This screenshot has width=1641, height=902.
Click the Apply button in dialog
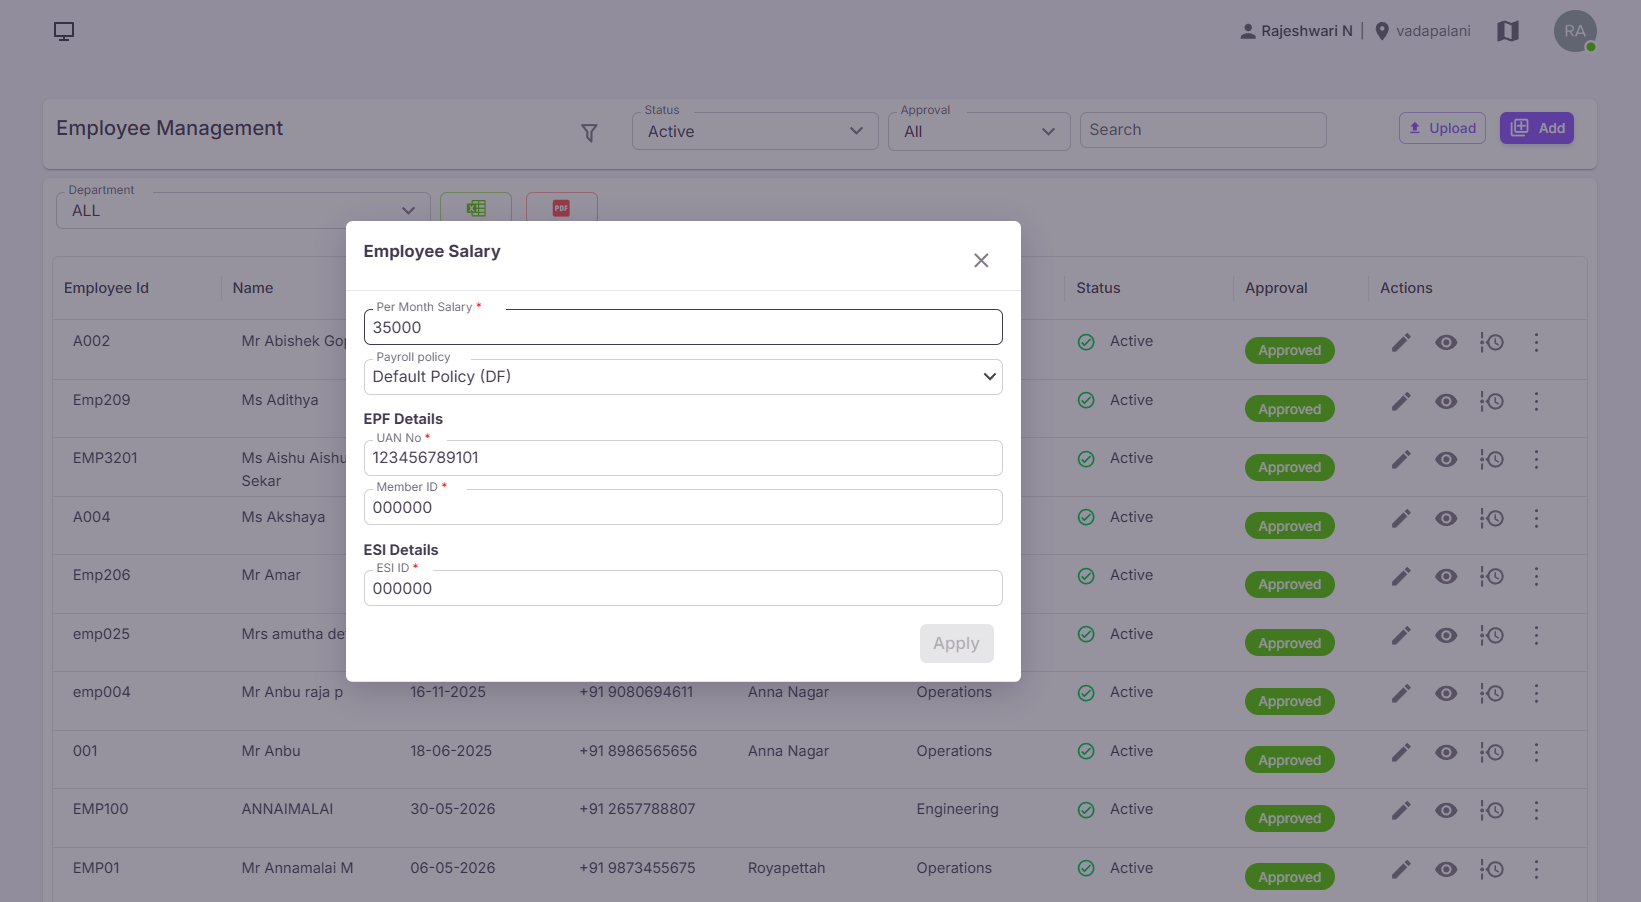pos(956,643)
